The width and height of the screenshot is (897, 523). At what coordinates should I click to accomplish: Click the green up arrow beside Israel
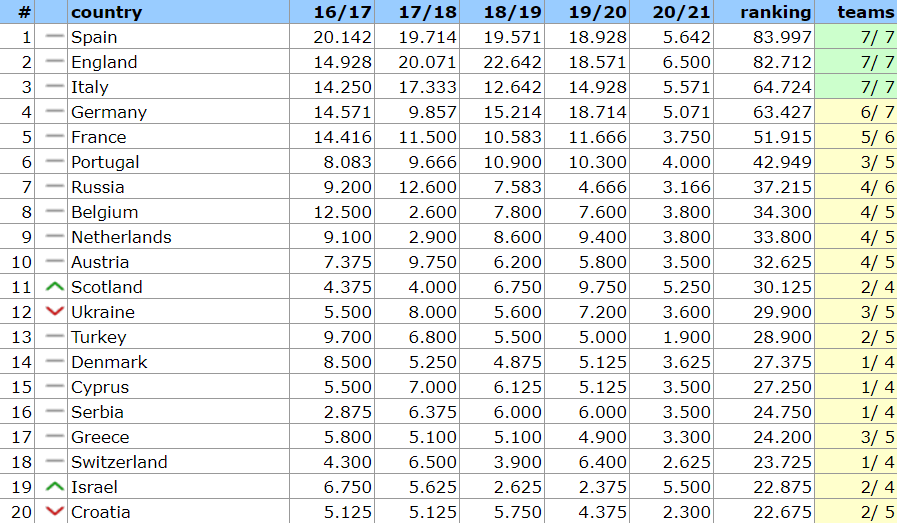pyautogui.click(x=55, y=487)
